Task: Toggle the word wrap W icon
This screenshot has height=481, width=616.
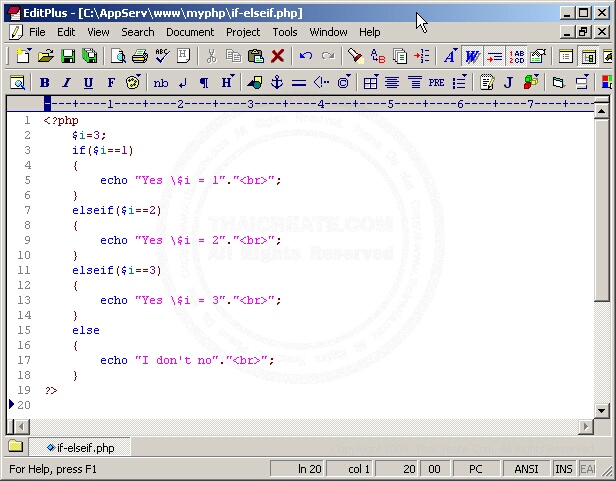Action: [472, 57]
